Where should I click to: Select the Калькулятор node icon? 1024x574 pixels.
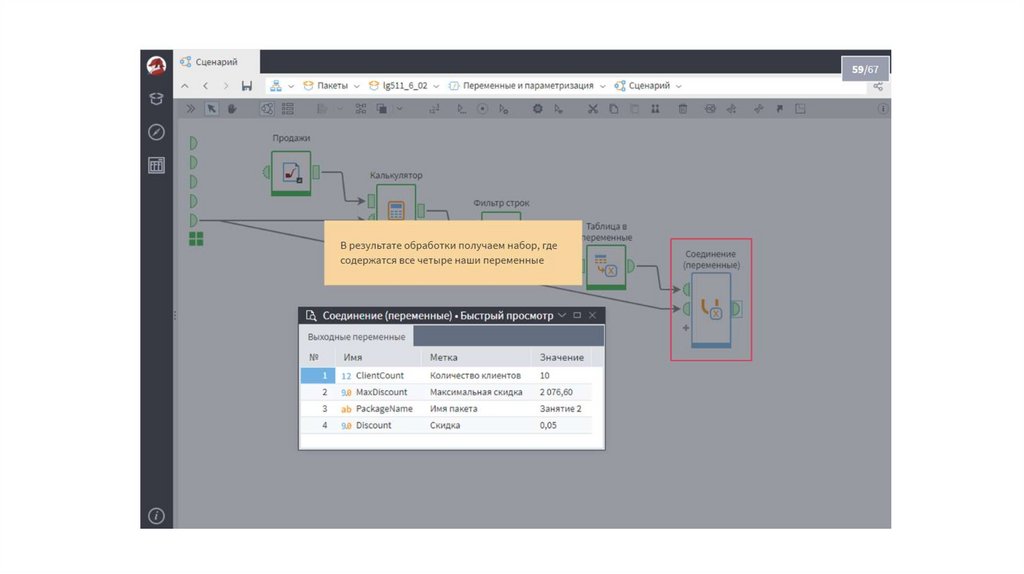[x=396, y=210]
